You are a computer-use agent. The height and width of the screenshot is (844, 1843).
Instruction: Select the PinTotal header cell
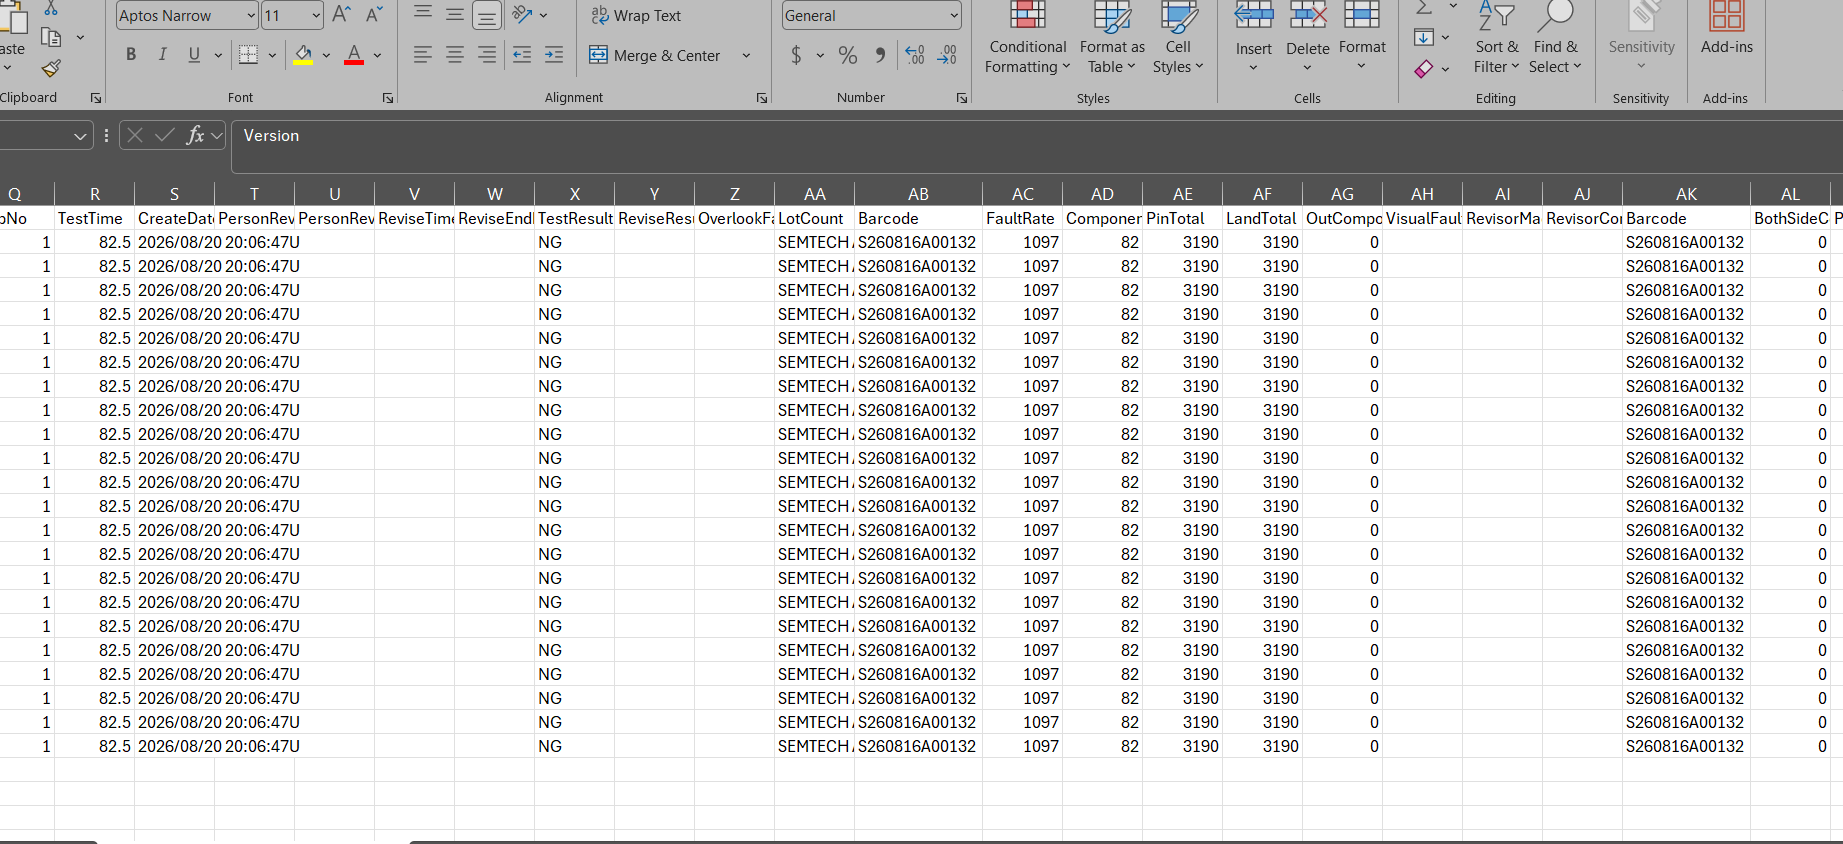pyautogui.click(x=1182, y=218)
